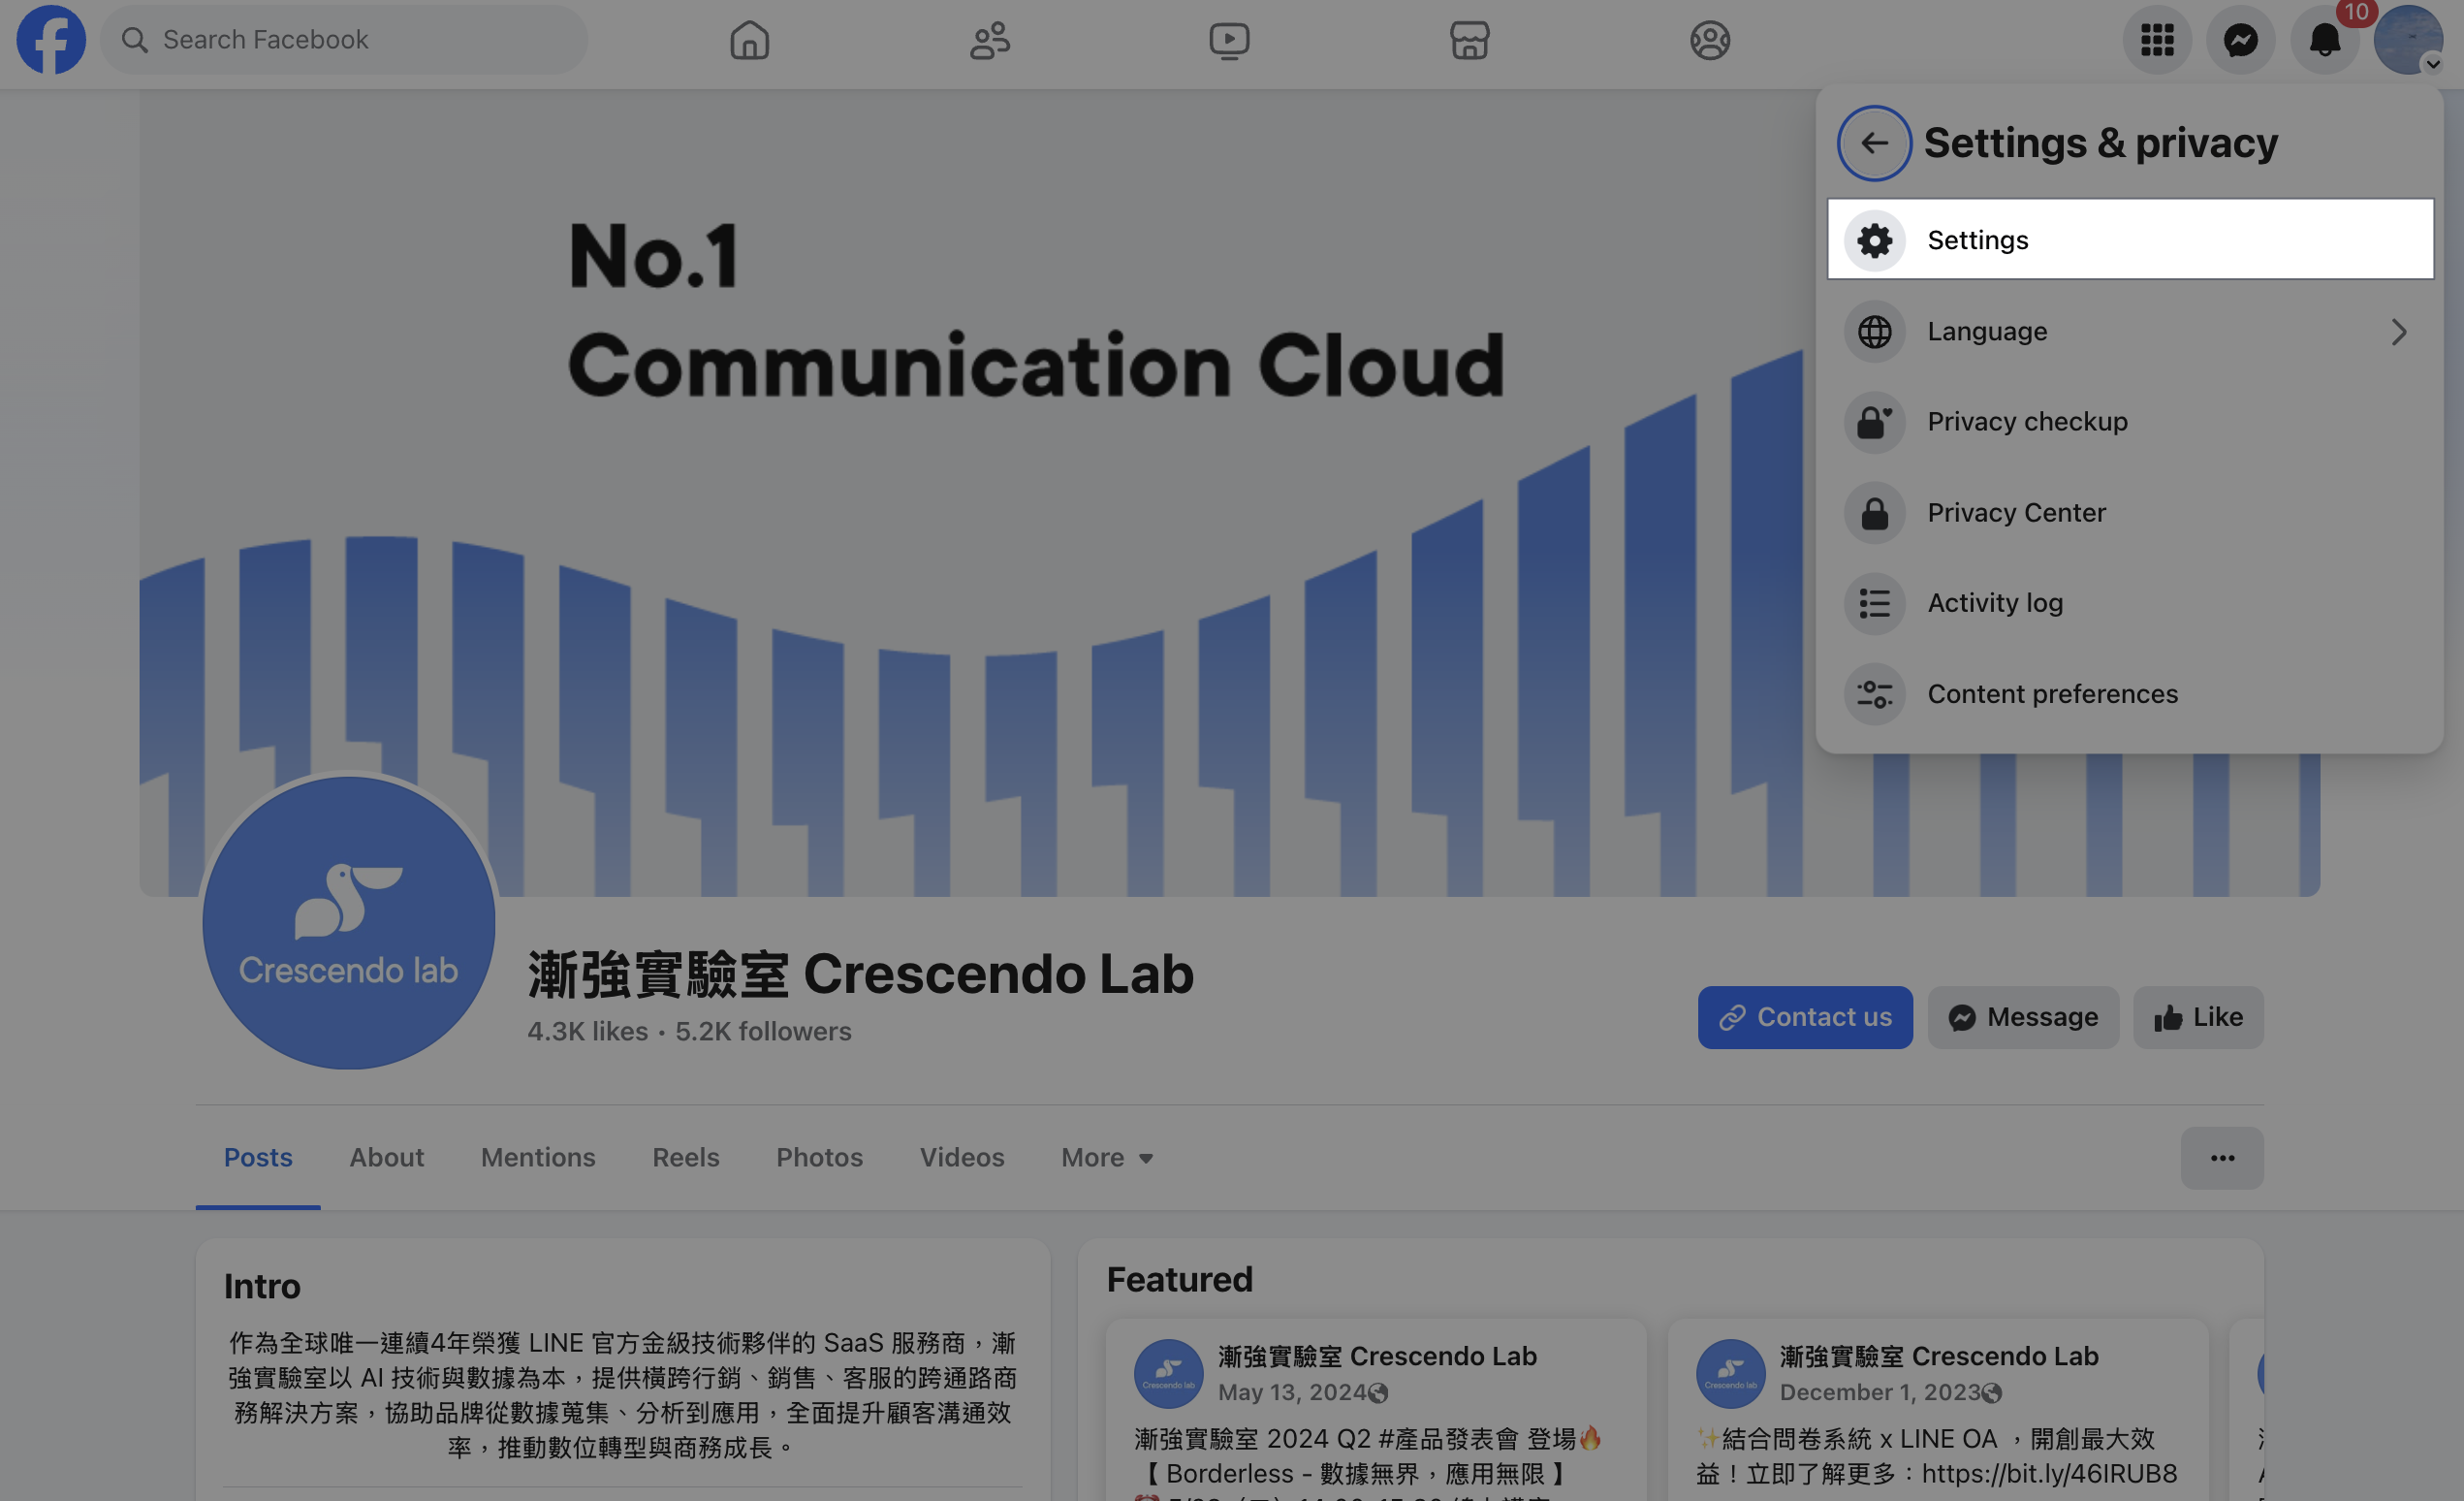Click the avatar on the May 13 featured post
This screenshot has height=1501, width=2464.
click(1168, 1373)
